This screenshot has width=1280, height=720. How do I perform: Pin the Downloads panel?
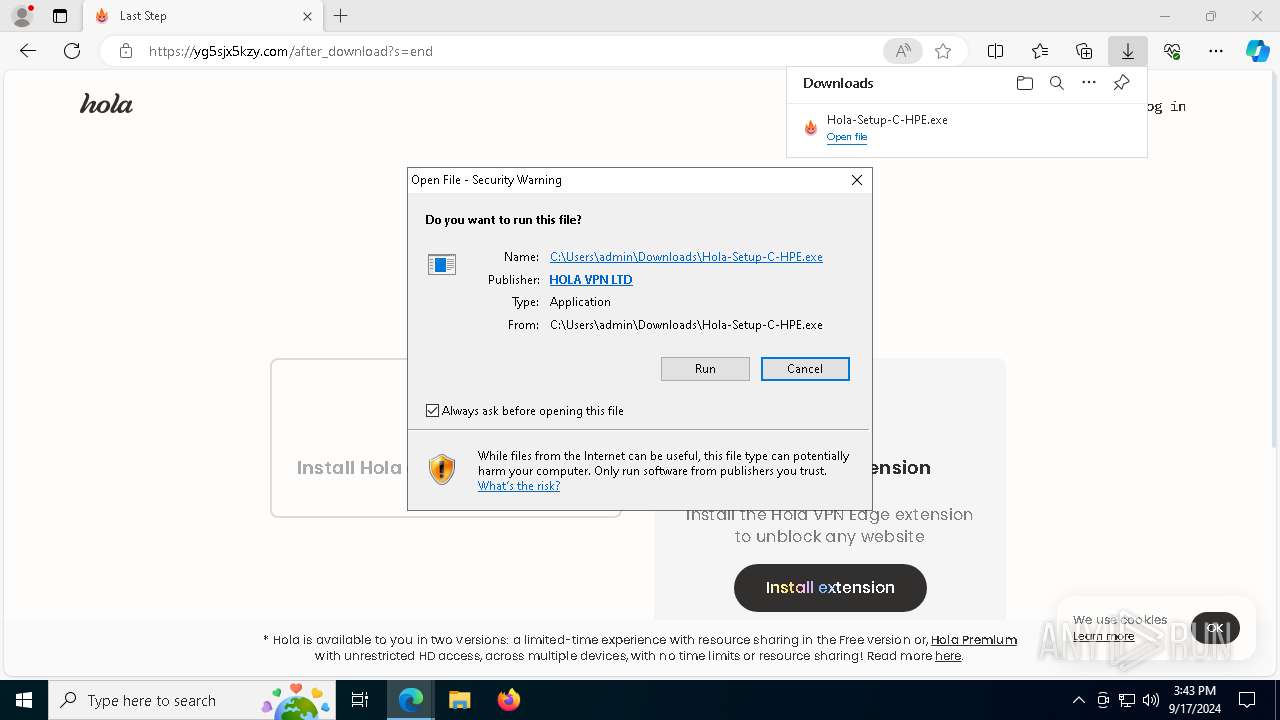point(1121,83)
